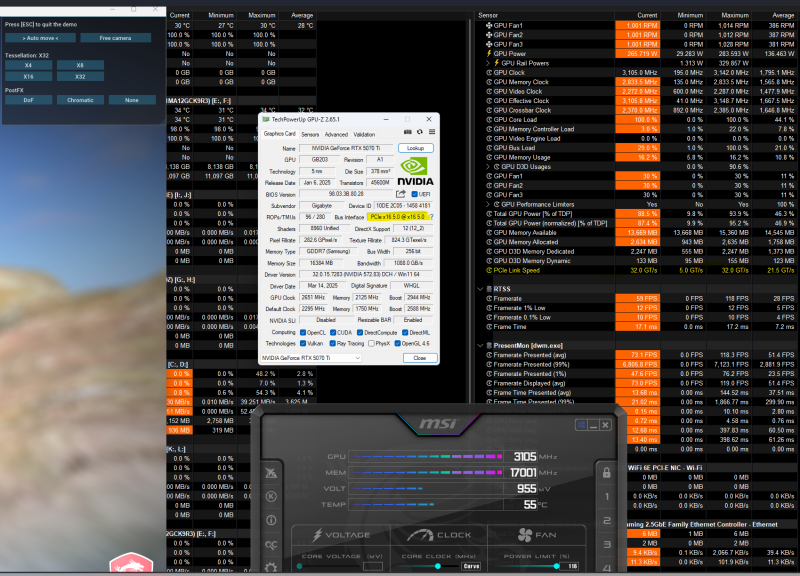Click the Core Clock Curve field
This screenshot has width=800, height=576.
click(471, 566)
